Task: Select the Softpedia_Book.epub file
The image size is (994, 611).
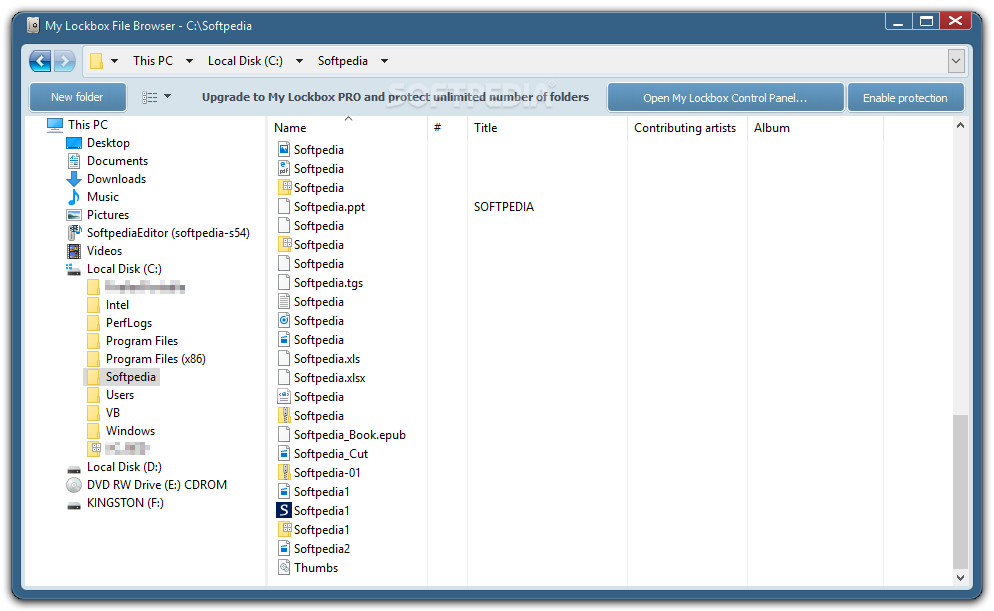Action: tap(349, 435)
